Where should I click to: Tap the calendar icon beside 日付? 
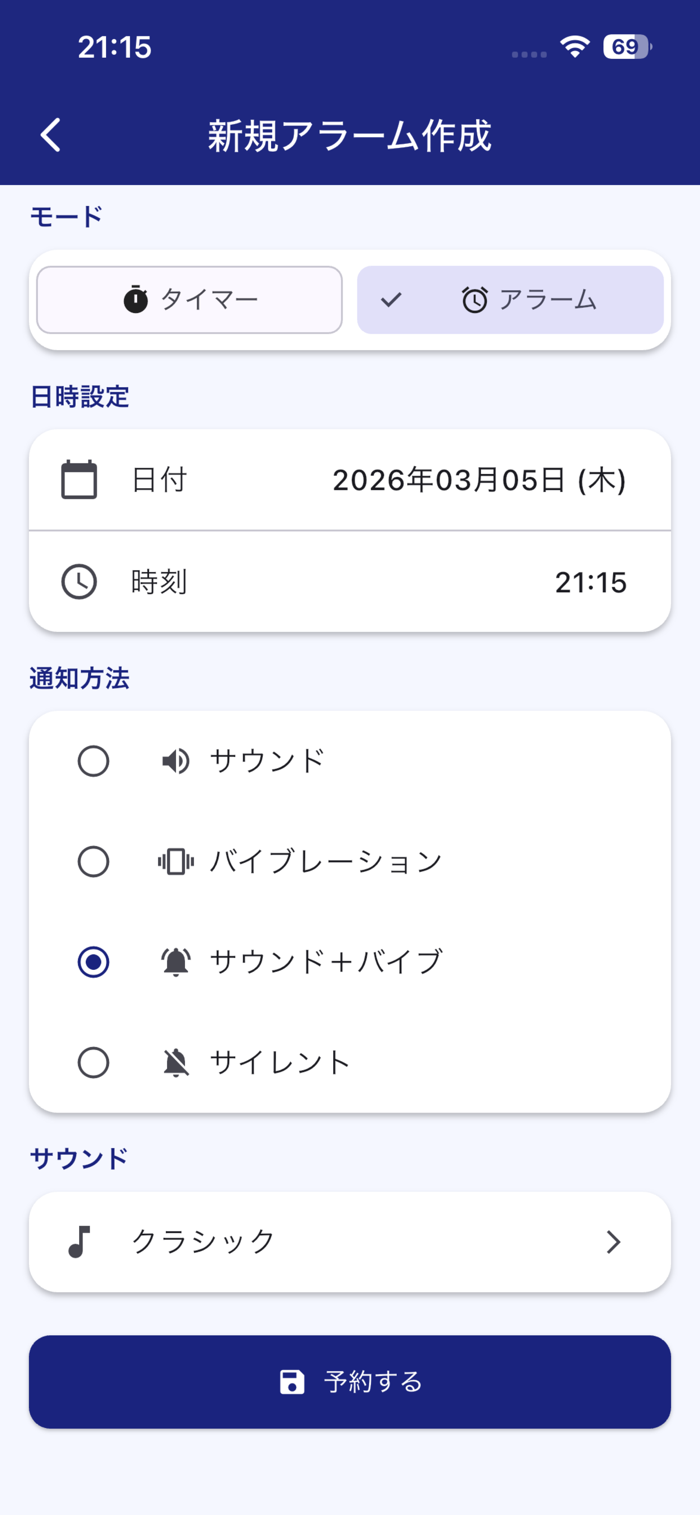79,480
